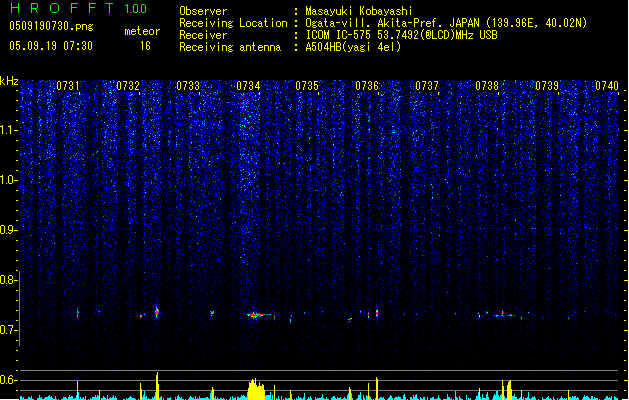
Task: Click the Receiving Location label
Action: point(233,23)
